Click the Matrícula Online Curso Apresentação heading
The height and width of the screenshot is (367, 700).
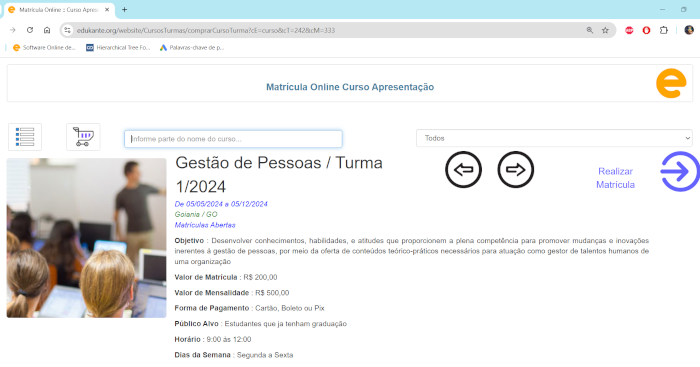coord(350,87)
